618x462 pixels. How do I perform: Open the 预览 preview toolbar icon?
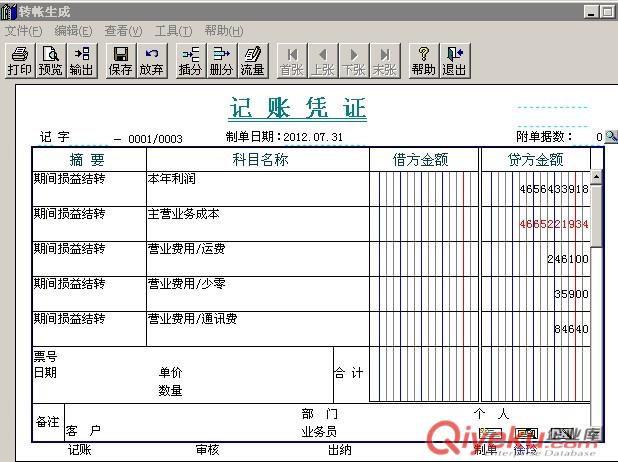coord(50,61)
